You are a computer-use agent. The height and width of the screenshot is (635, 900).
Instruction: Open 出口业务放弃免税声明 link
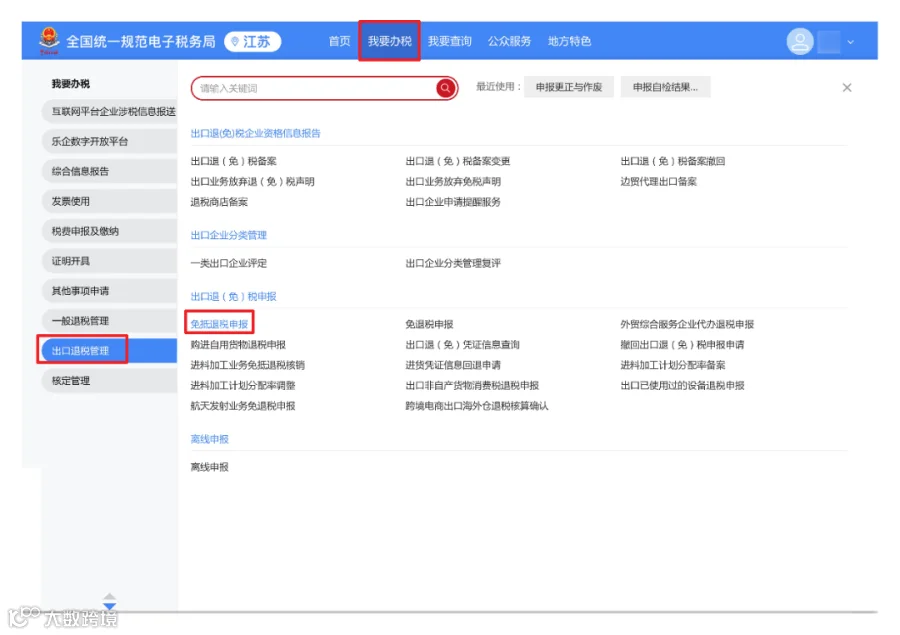pos(453,181)
